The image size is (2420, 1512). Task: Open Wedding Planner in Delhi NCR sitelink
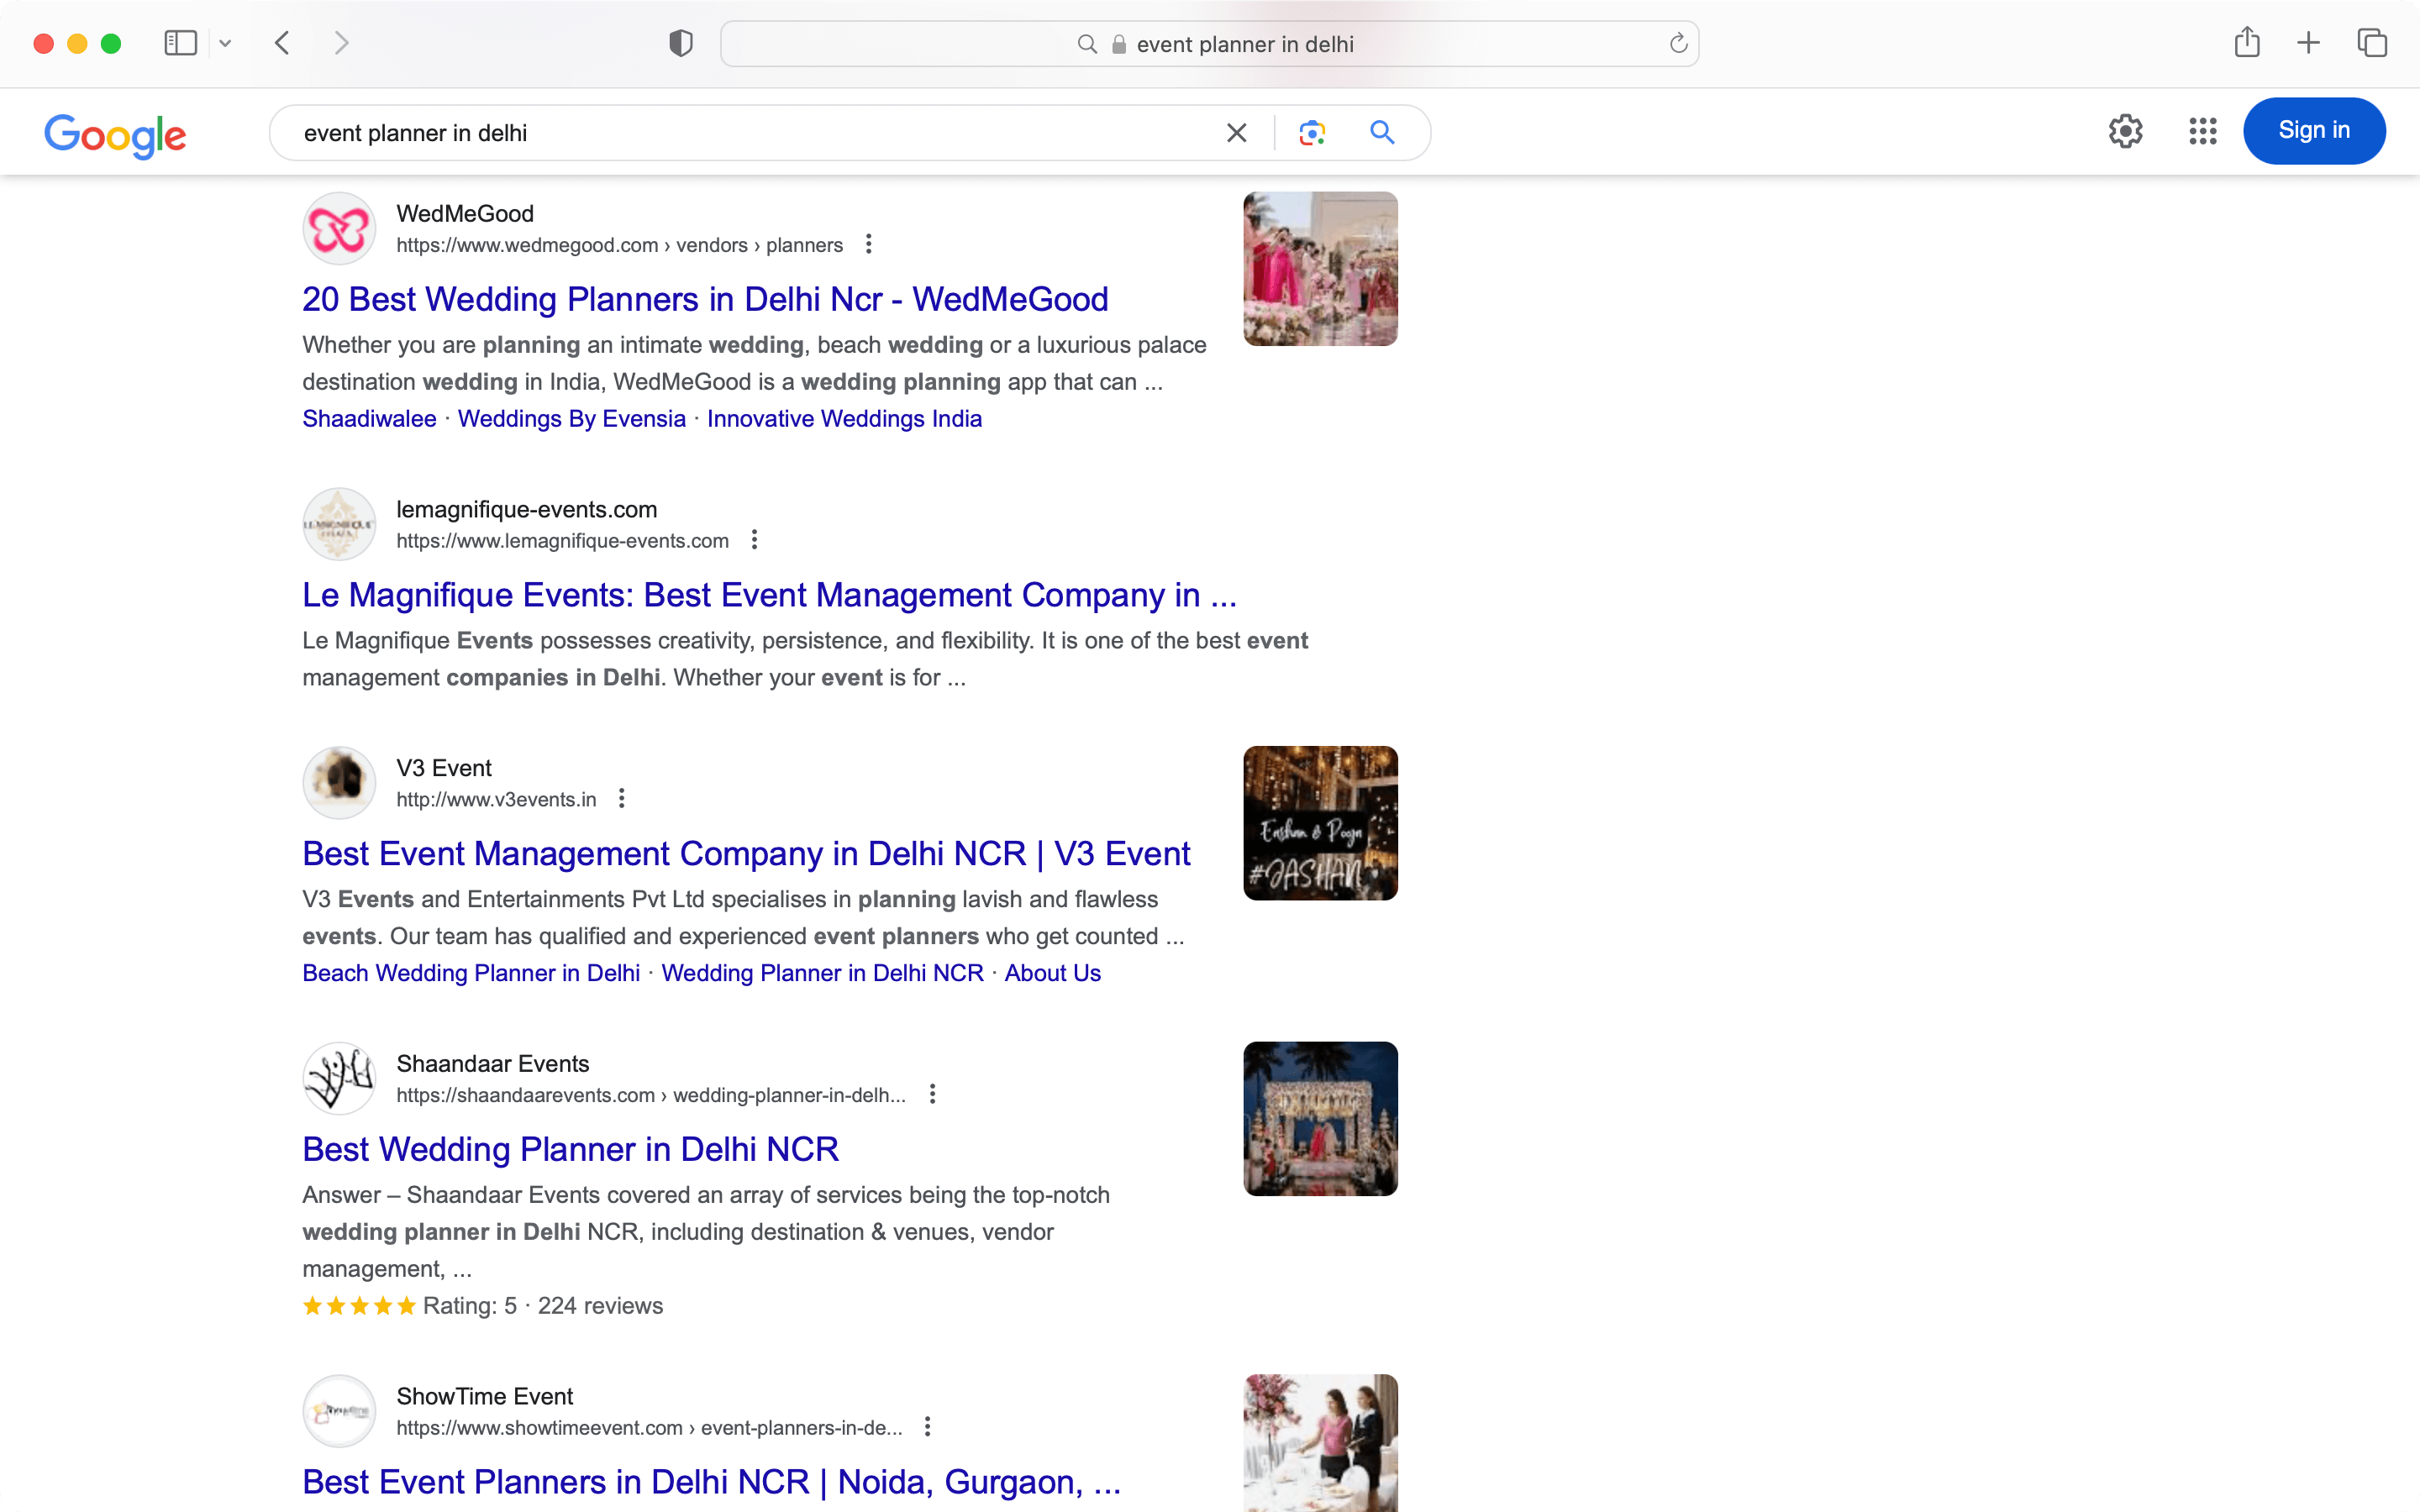tap(822, 973)
